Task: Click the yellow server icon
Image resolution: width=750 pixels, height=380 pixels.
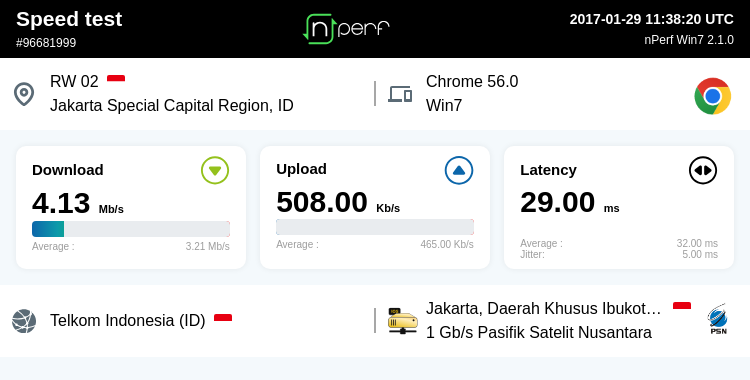Action: [x=402, y=321]
